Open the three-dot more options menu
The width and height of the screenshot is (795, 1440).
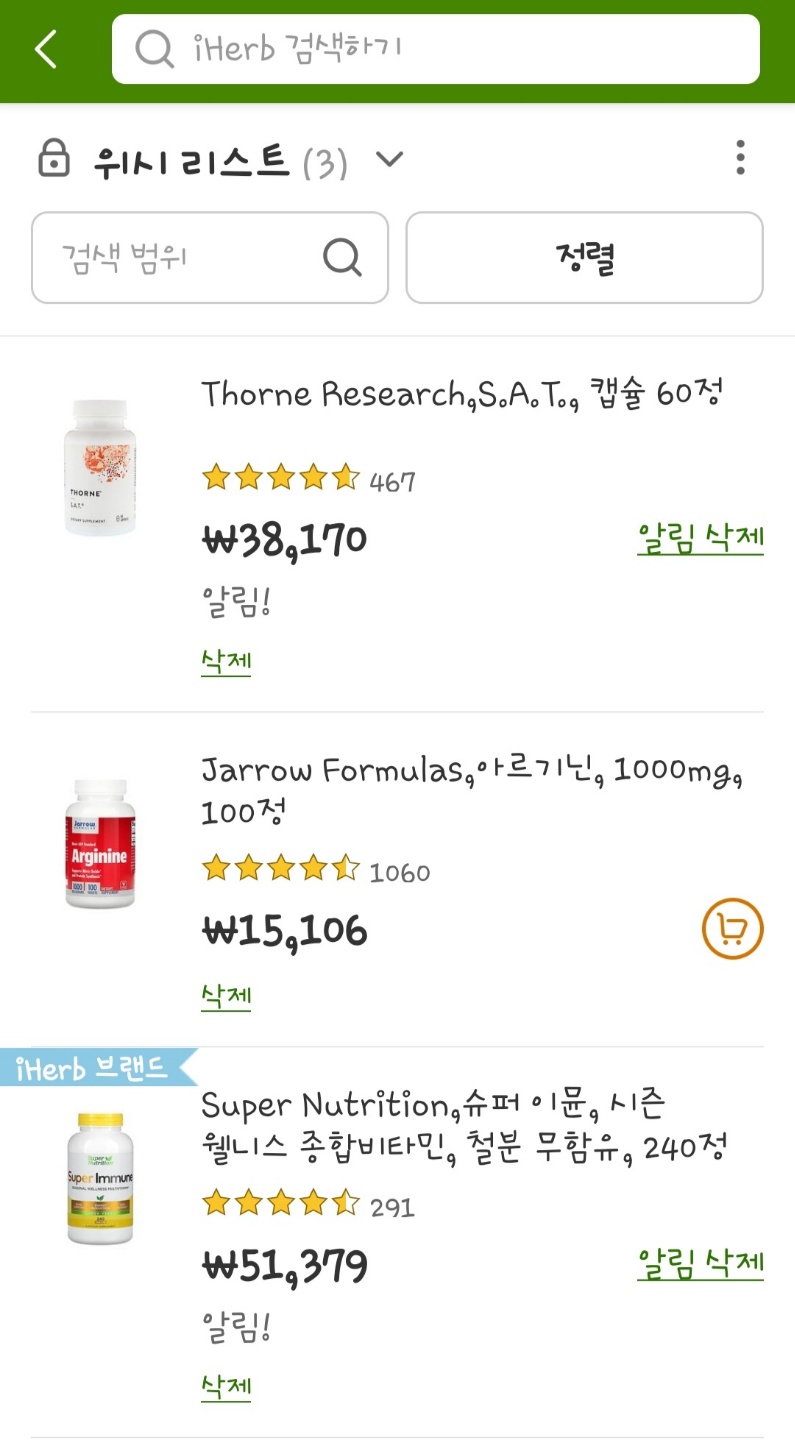[740, 158]
